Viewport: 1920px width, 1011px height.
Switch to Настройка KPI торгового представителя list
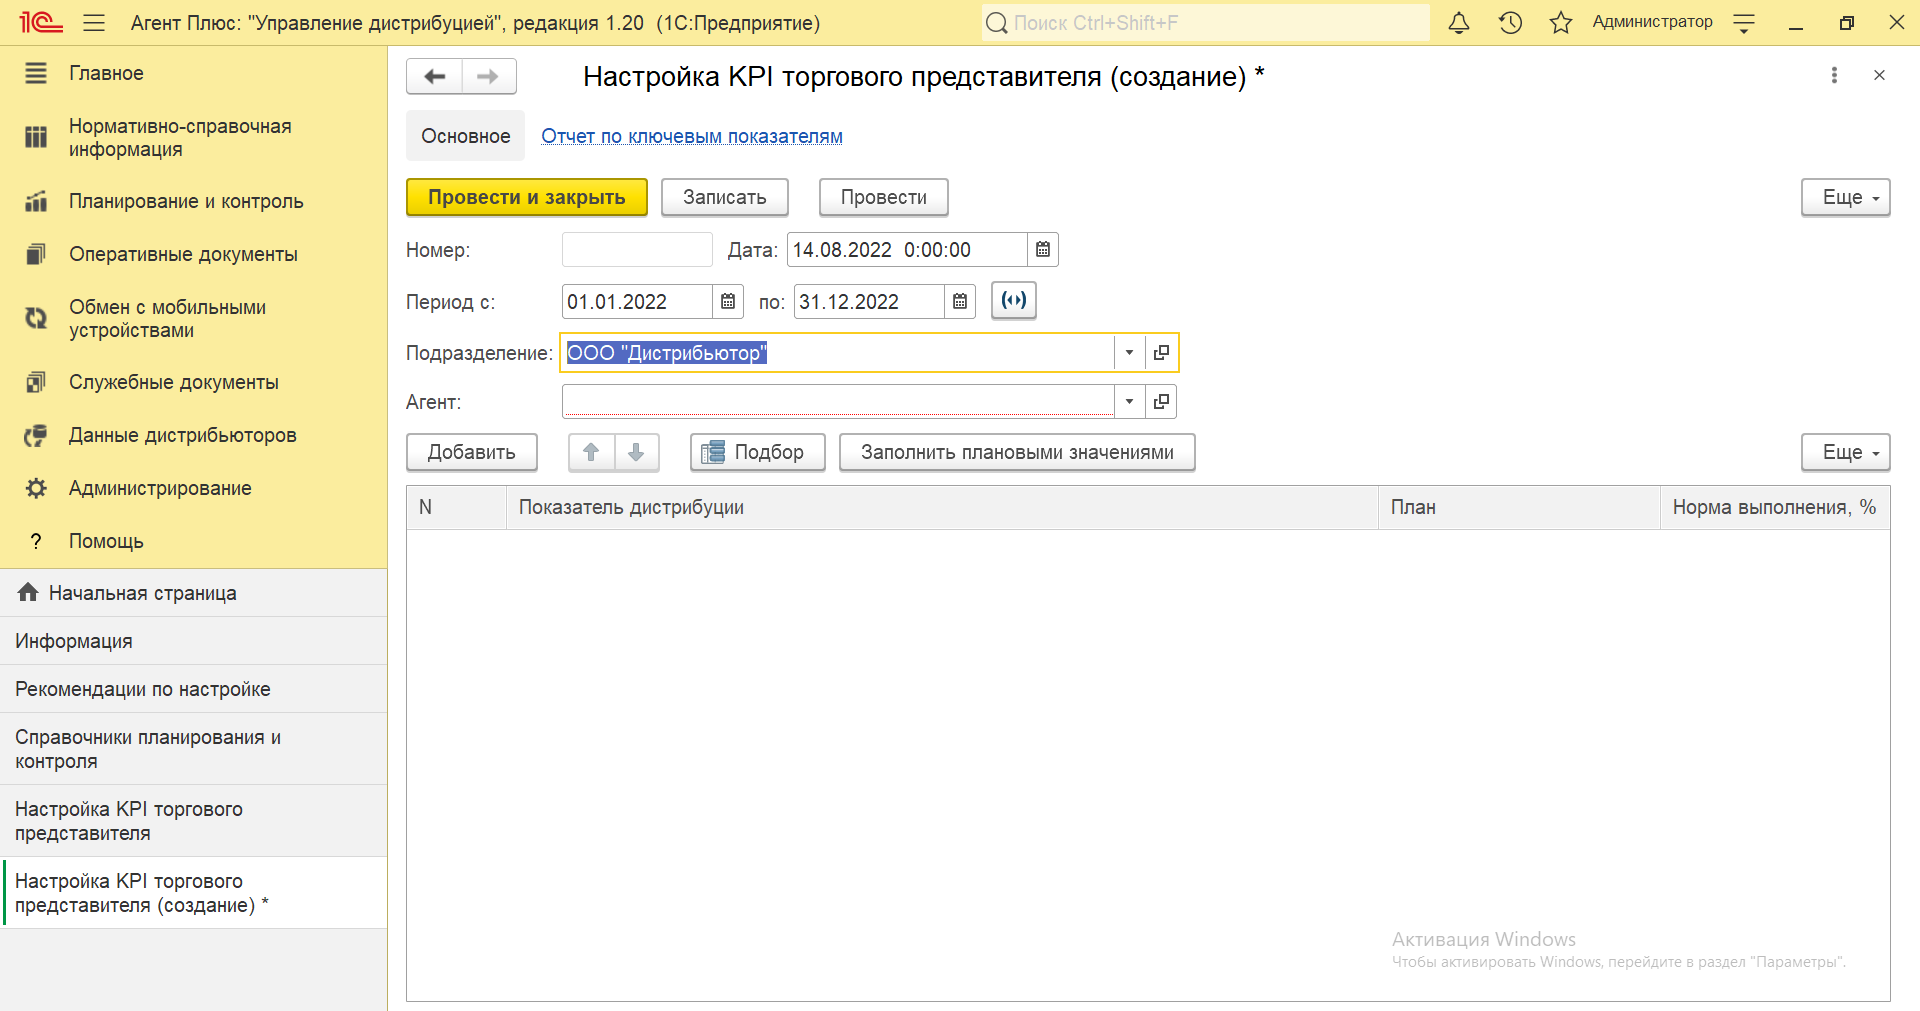pyautogui.click(x=193, y=821)
